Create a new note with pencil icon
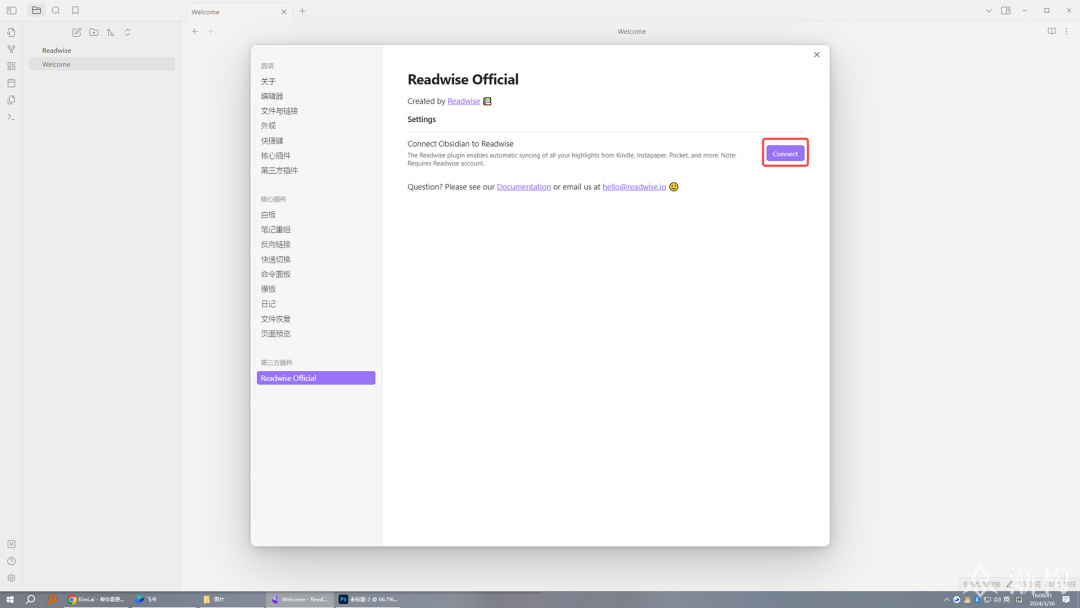This screenshot has height=608, width=1080. [76, 32]
